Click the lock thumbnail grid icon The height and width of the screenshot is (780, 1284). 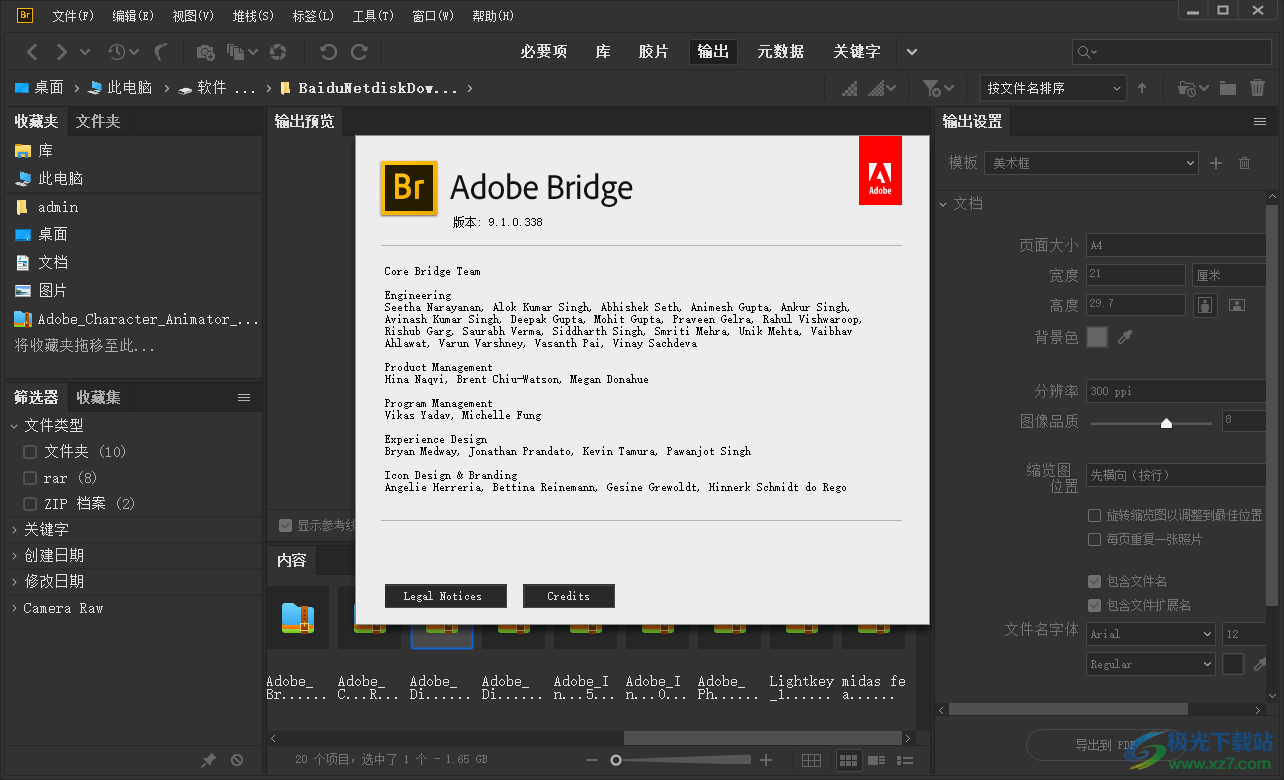click(x=812, y=760)
